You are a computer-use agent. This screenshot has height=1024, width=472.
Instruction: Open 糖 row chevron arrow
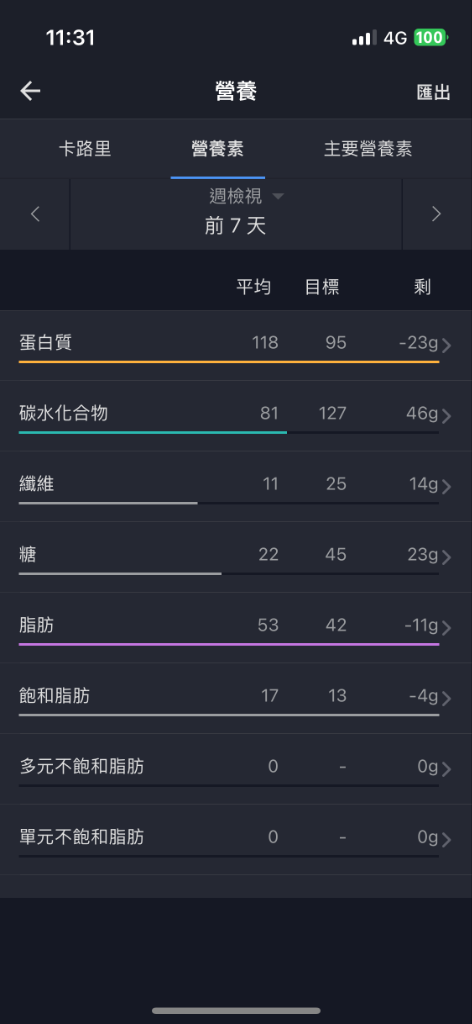pos(447,557)
